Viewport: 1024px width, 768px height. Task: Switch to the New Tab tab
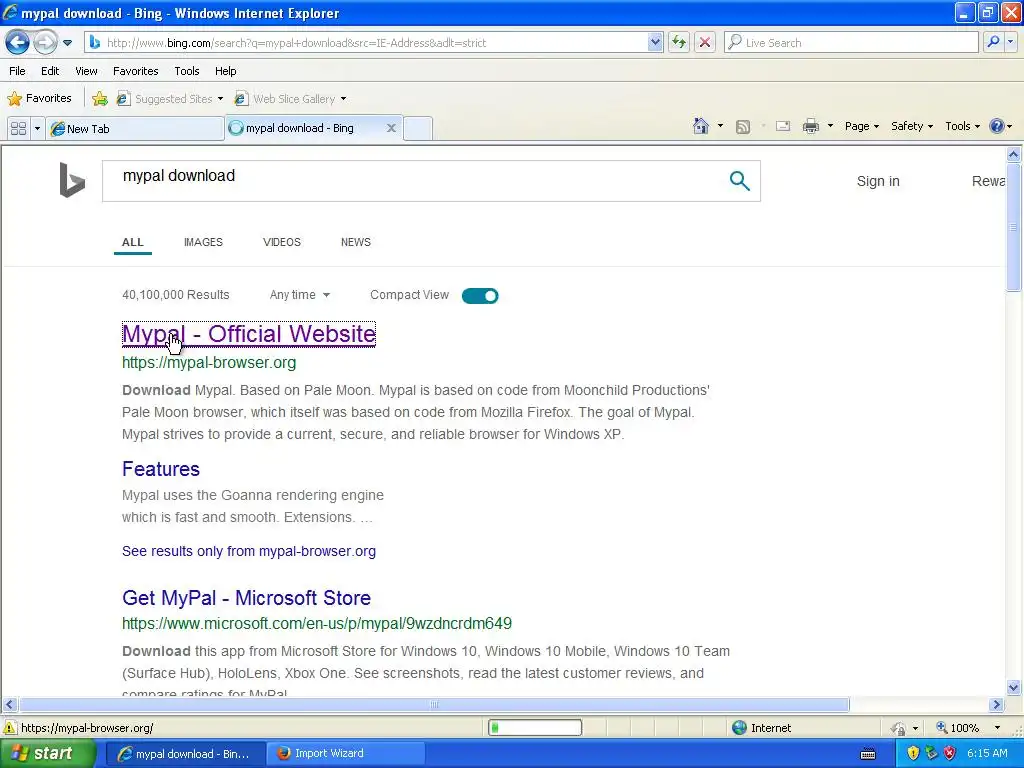coord(135,129)
